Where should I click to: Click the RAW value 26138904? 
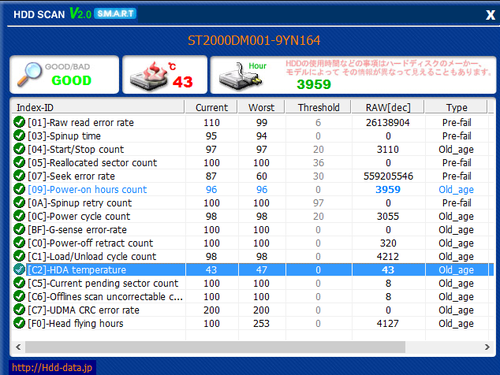388,122
